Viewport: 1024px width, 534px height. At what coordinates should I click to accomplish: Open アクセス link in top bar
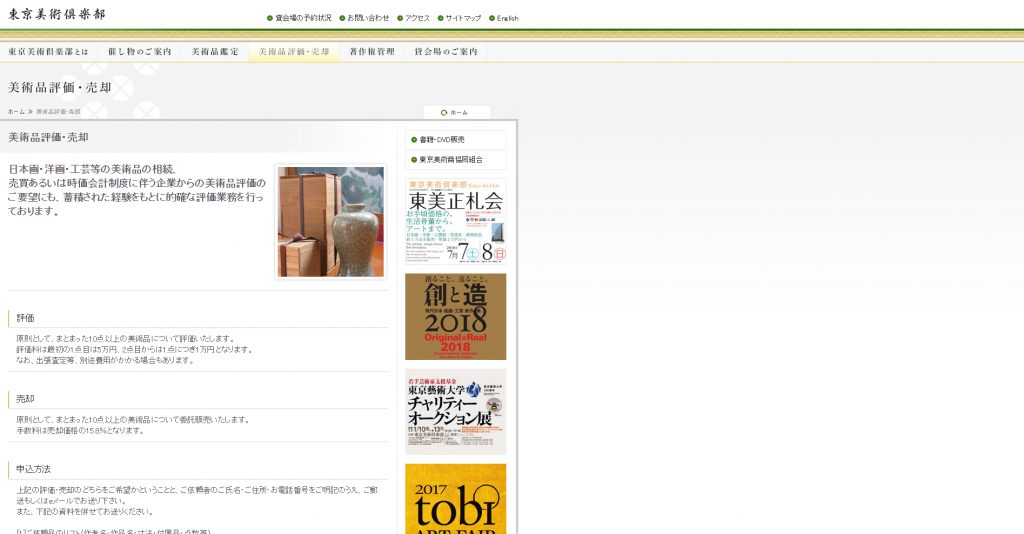(417, 18)
